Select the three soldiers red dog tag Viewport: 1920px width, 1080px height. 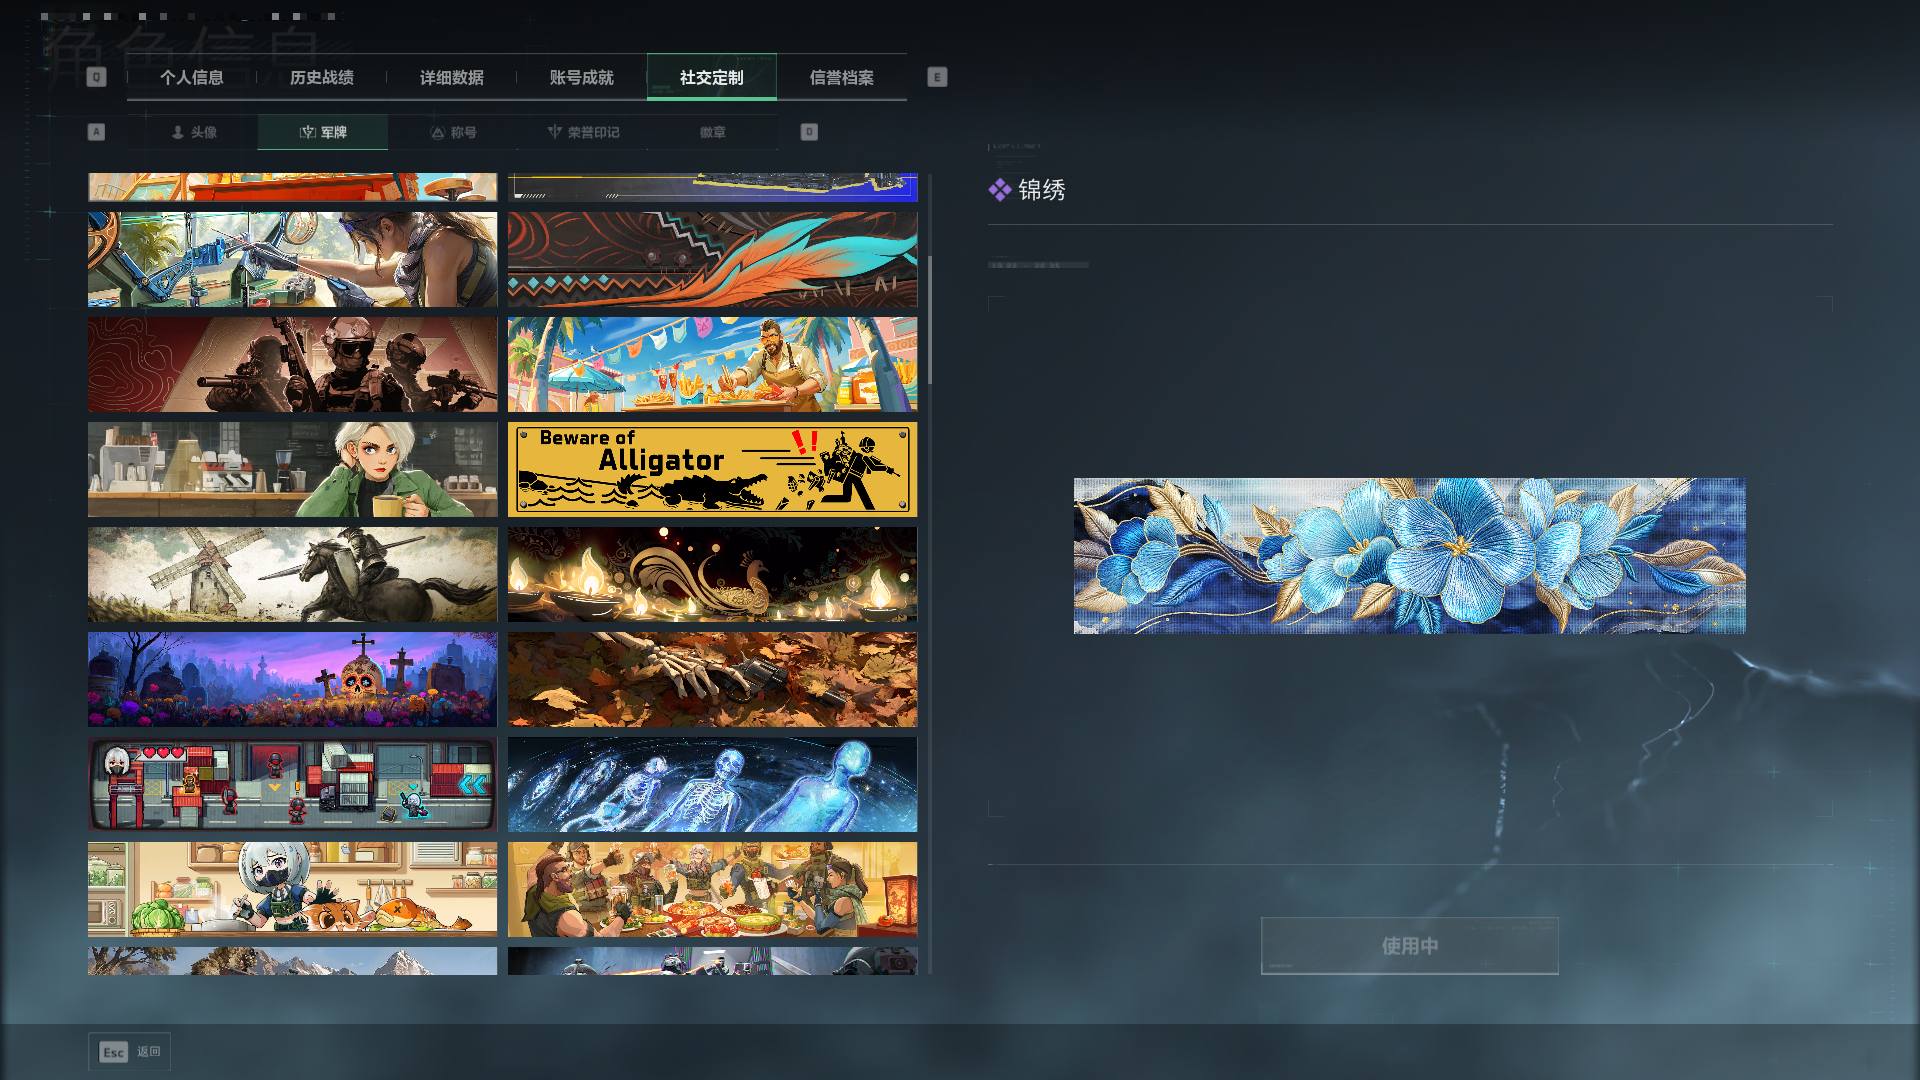click(292, 364)
